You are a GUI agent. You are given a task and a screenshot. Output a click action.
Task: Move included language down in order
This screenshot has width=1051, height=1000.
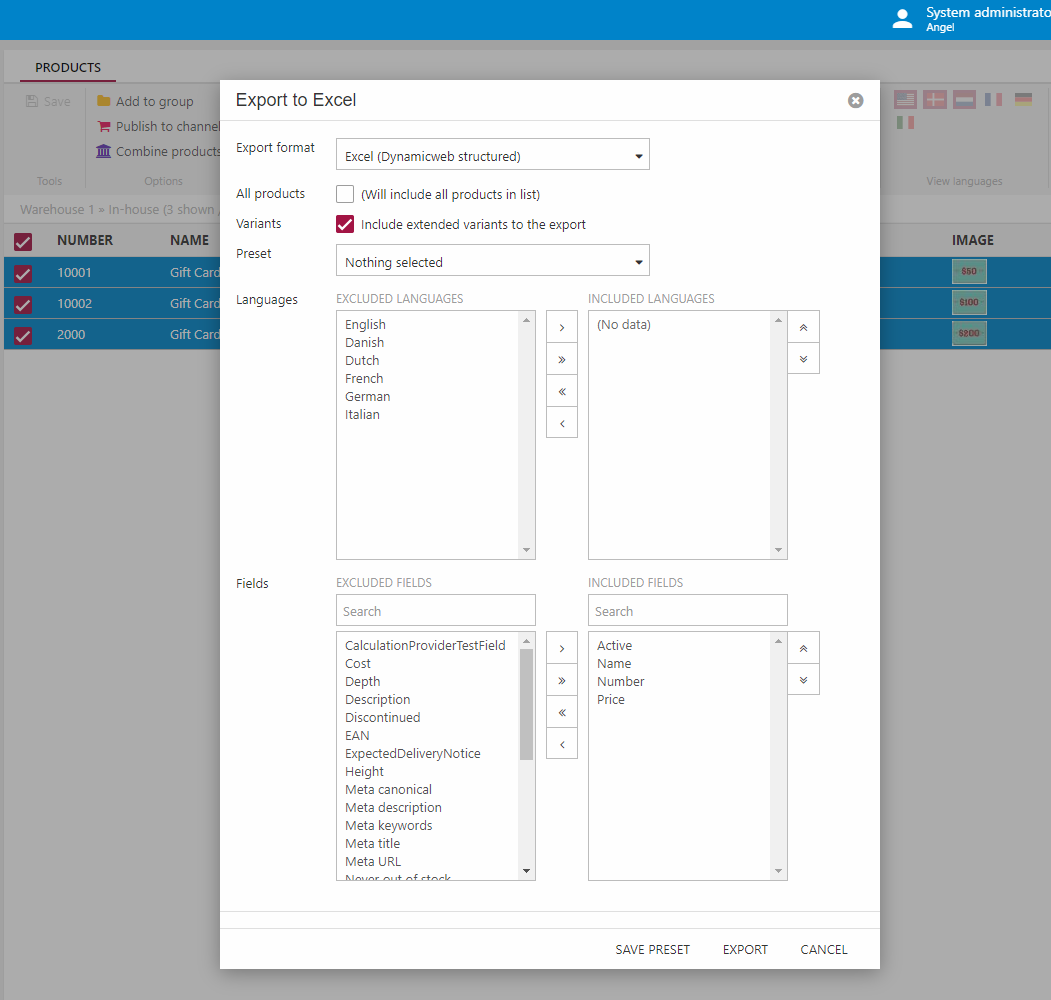[803, 359]
